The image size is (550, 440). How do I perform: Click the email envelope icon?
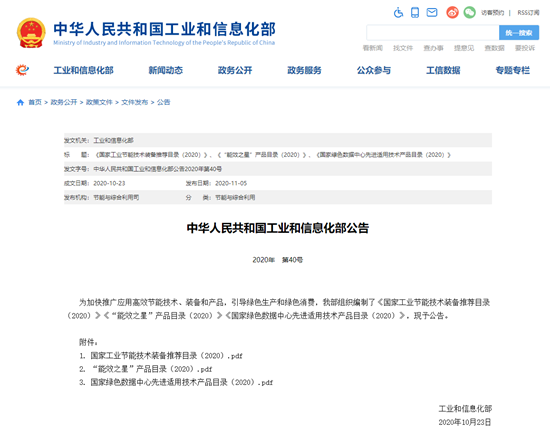tap(432, 13)
